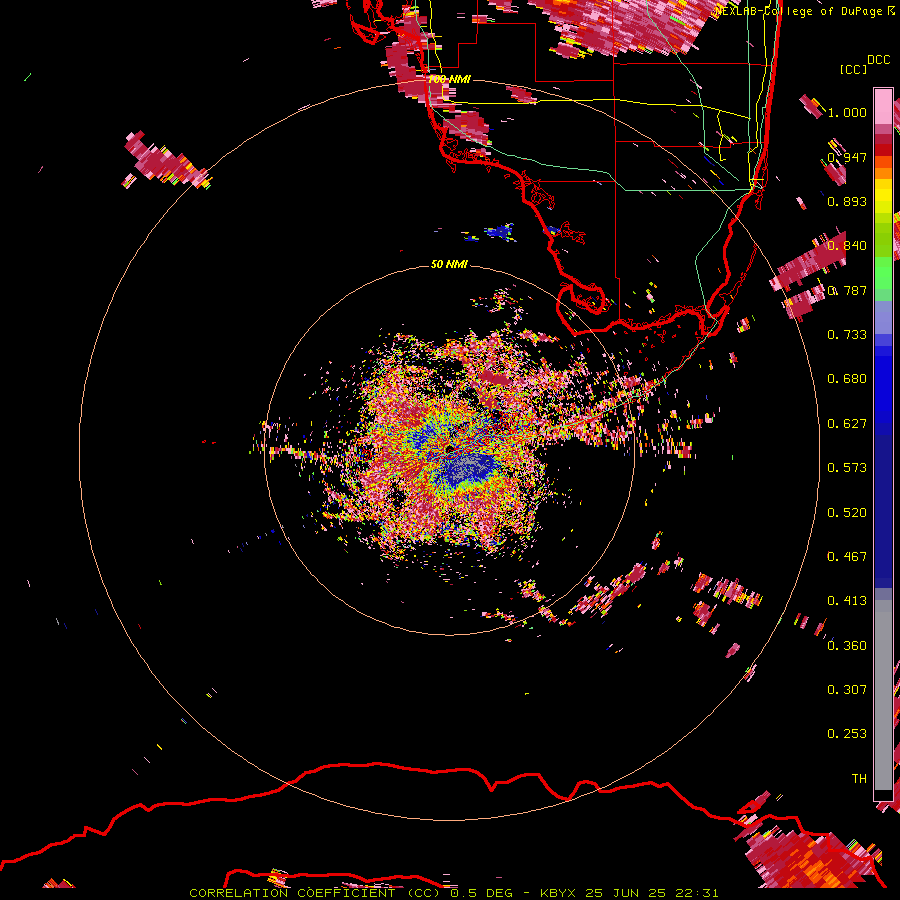
Task: Click the 0.253 scale label
Action: pyautogui.click(x=847, y=734)
